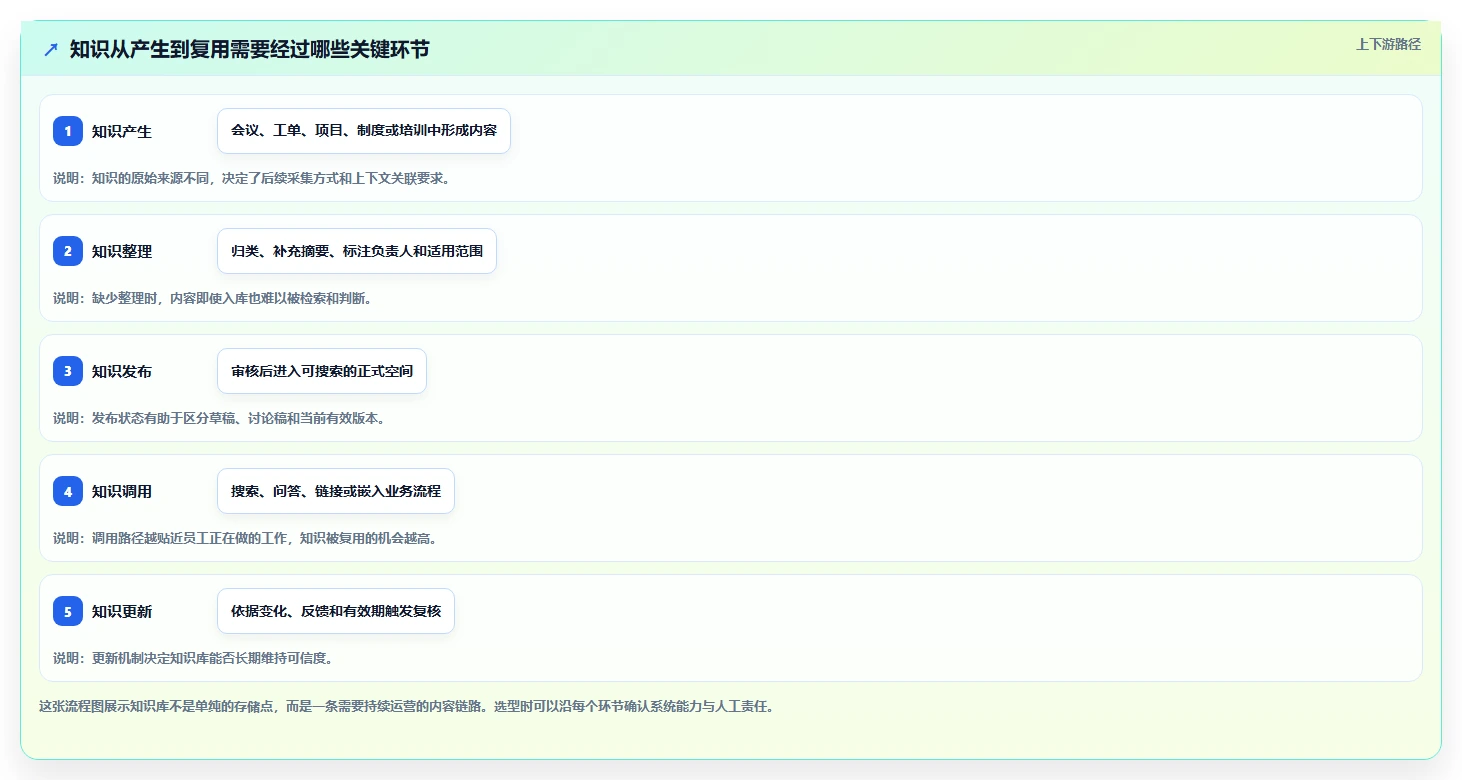The width and height of the screenshot is (1462, 780).
Task: Click the 依据变化、反馈和有效期触发复核 chip
Action: [336, 611]
